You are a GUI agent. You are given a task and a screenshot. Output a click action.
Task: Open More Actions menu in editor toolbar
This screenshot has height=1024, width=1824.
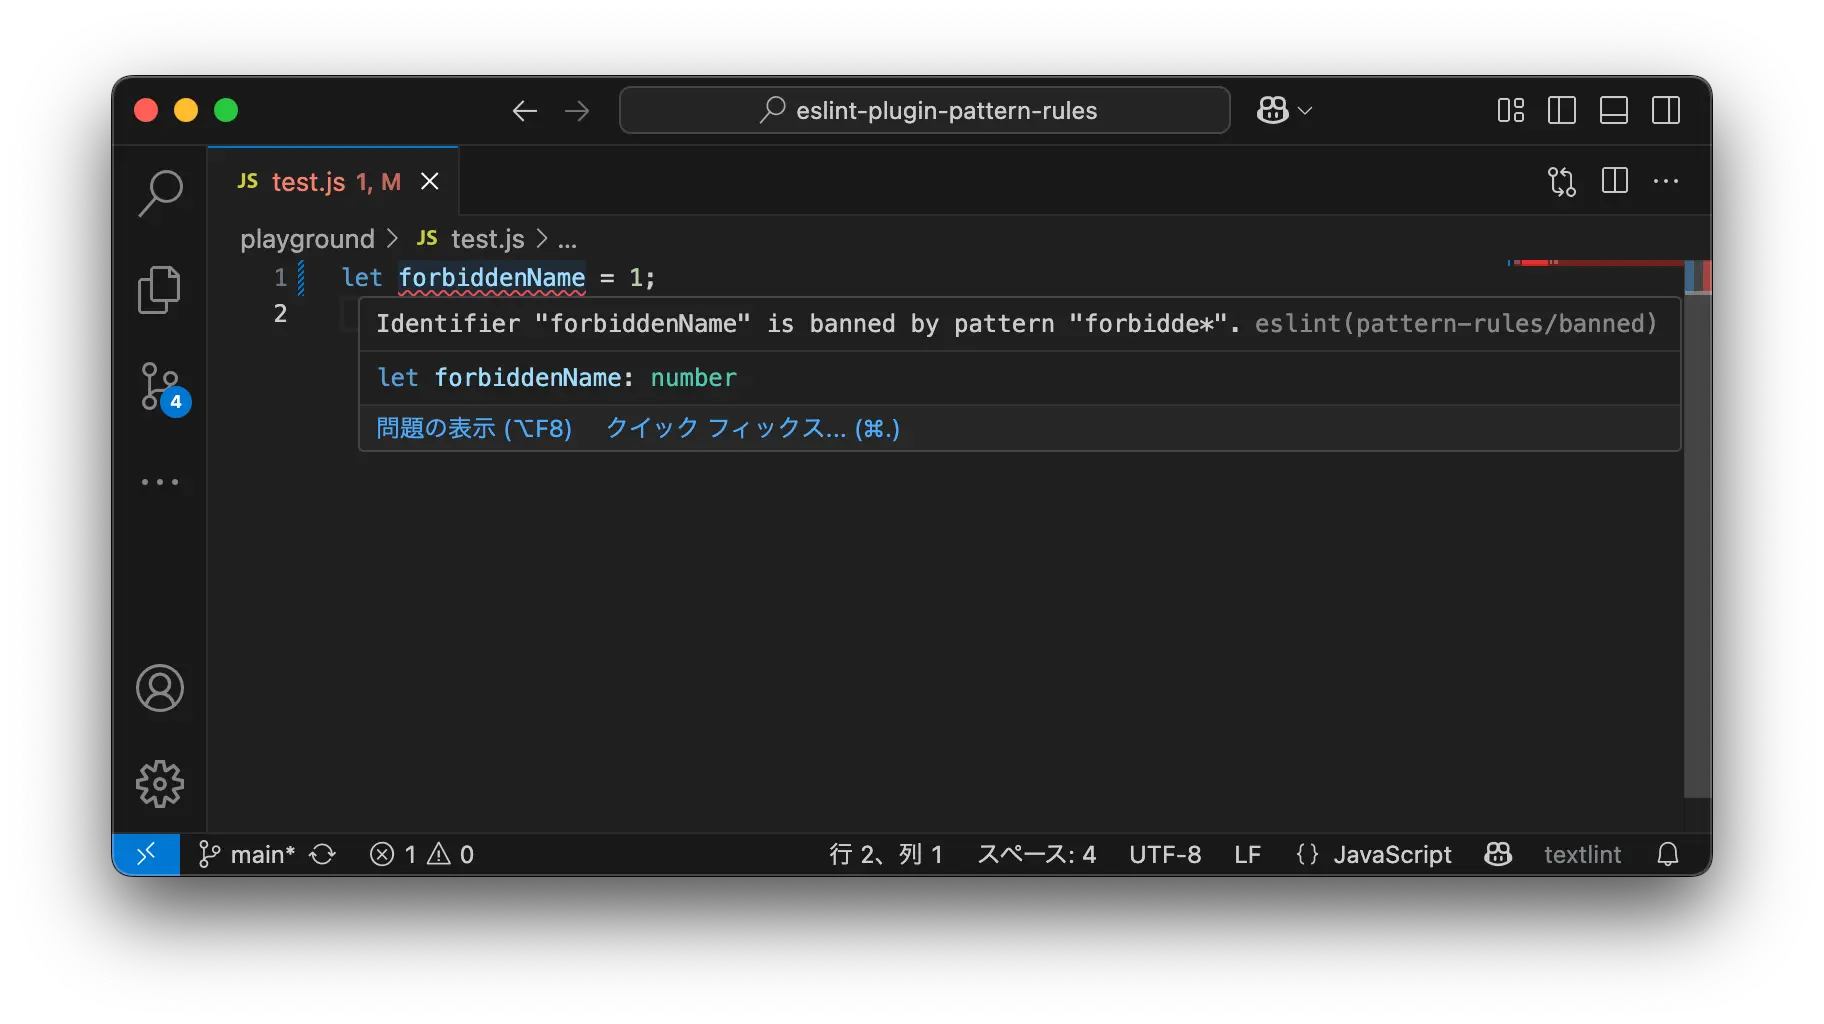pyautogui.click(x=1666, y=181)
